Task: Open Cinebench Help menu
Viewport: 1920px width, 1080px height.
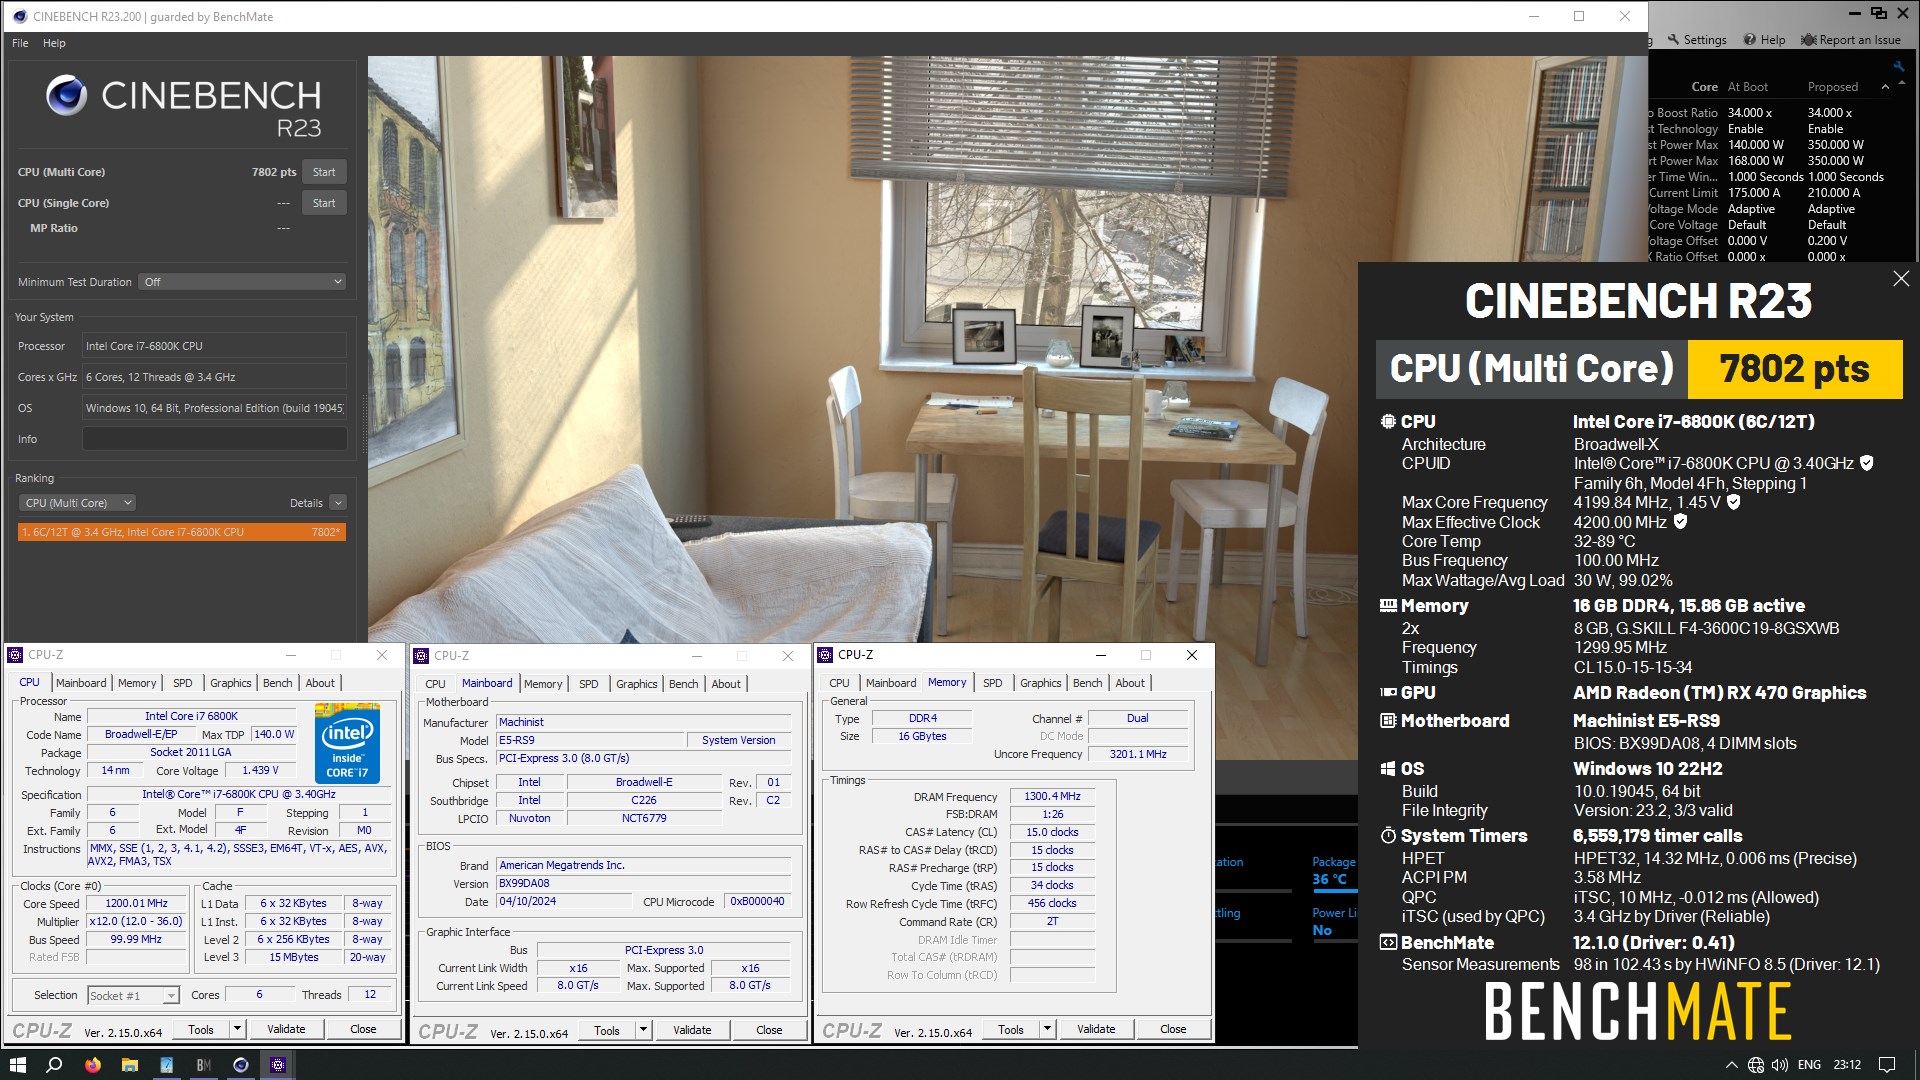Action: (54, 43)
